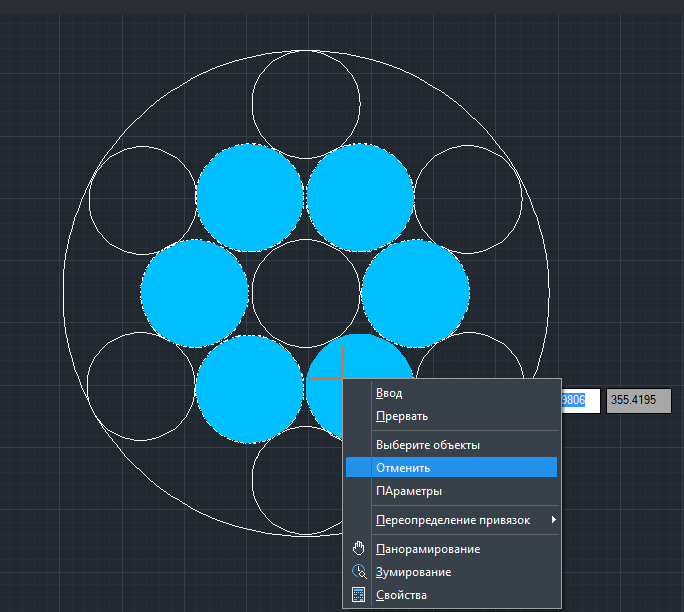684x612 pixels.
Task: Click the zoom magnifier icon
Action: click(359, 571)
